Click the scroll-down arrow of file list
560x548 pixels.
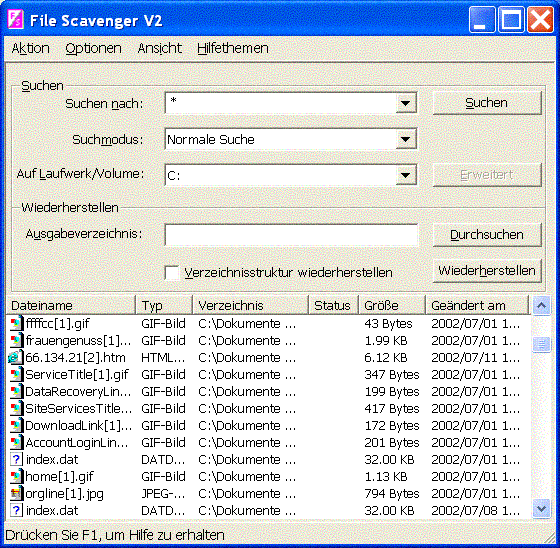[541, 508]
